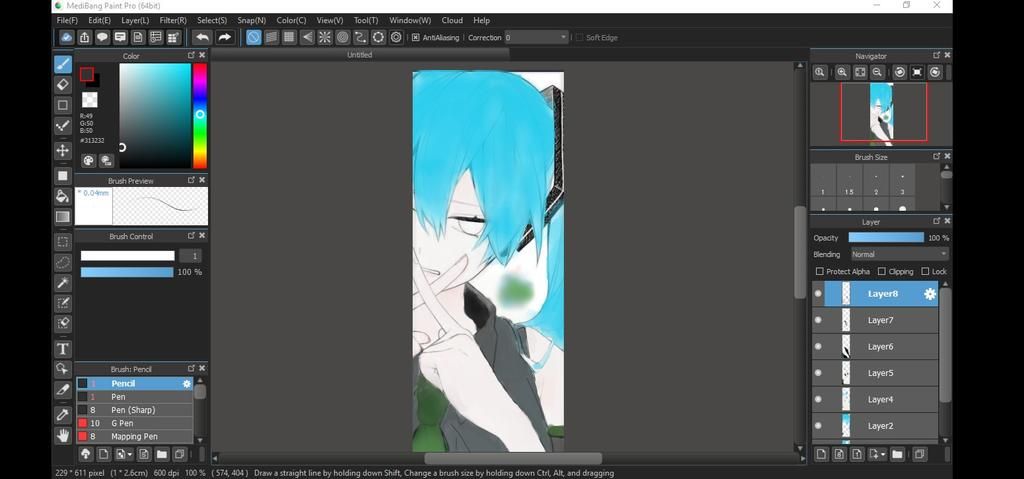Open add-brush dropdown arrow in Brush panel

pos(130,454)
